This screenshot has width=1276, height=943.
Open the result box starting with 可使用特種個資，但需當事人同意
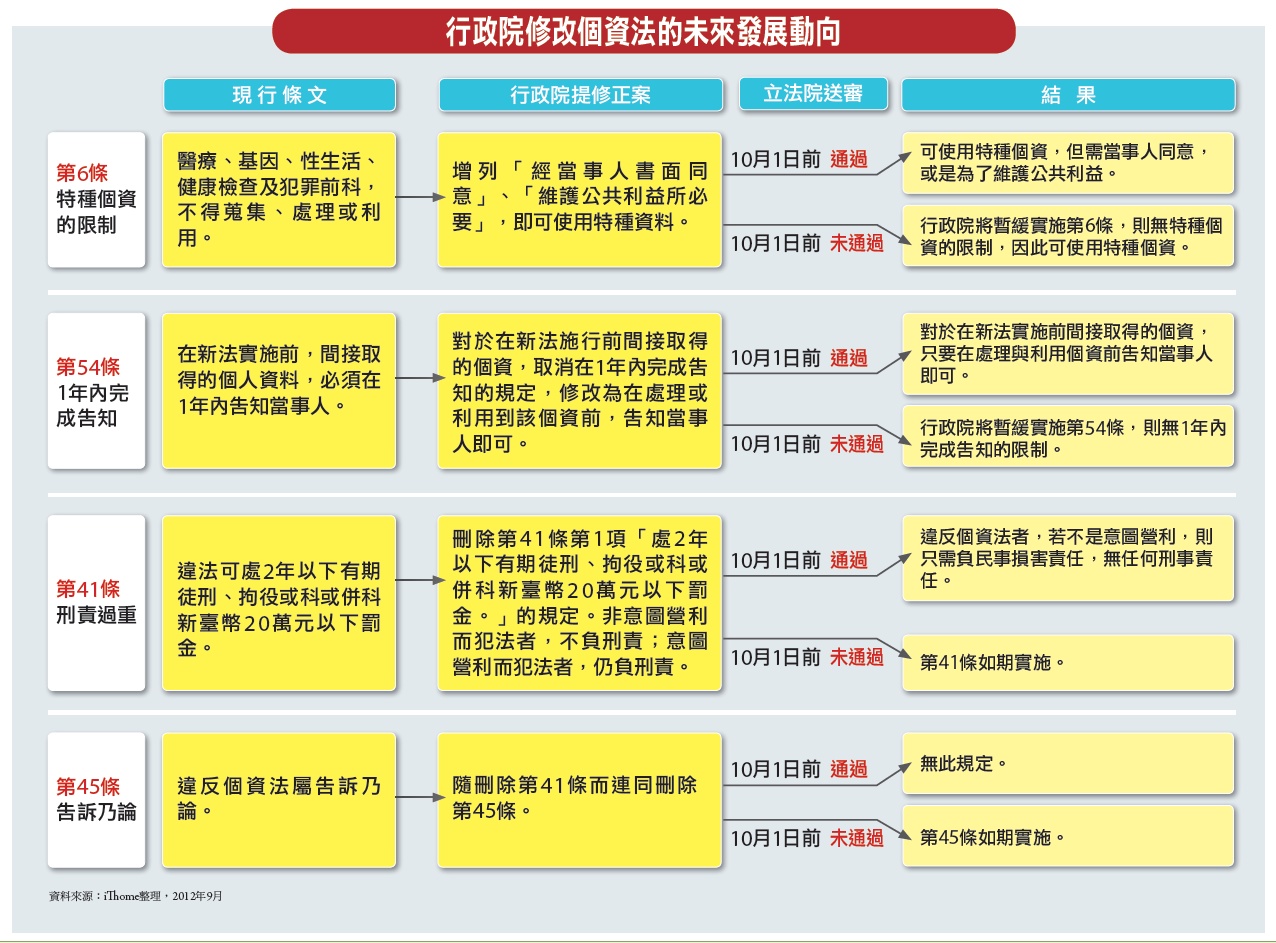point(1068,163)
